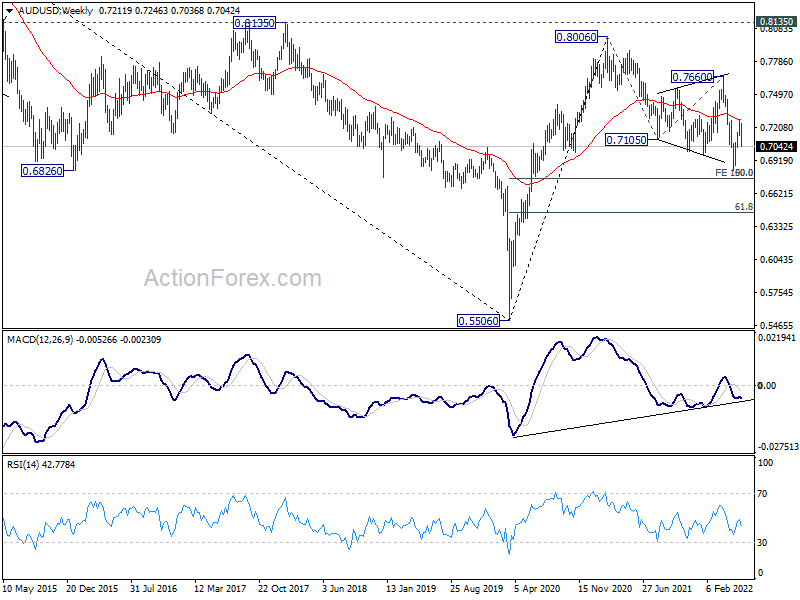This screenshot has width=800, height=600.
Task: Click the 0.81350 level tag on axis
Action: (x=777, y=22)
